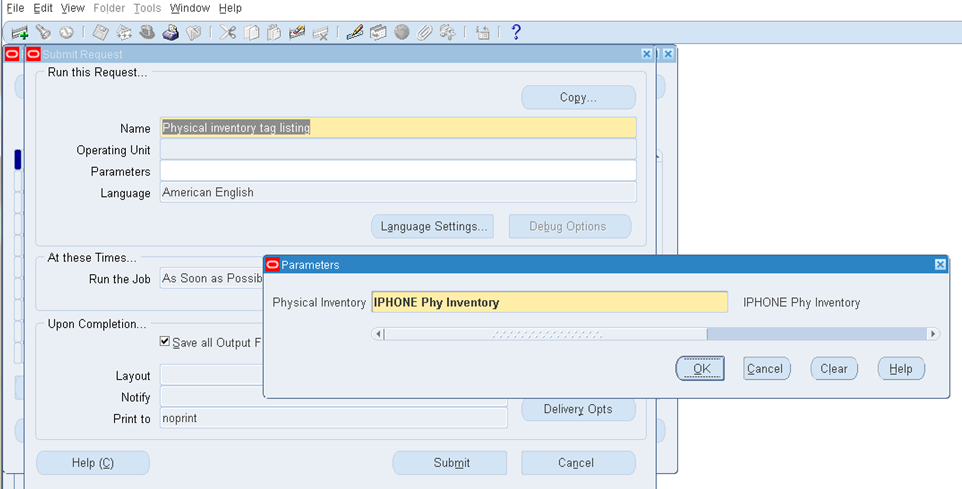Click the toolbar icon left of the Help question mark
This screenshot has width=962, height=489.
482,33
